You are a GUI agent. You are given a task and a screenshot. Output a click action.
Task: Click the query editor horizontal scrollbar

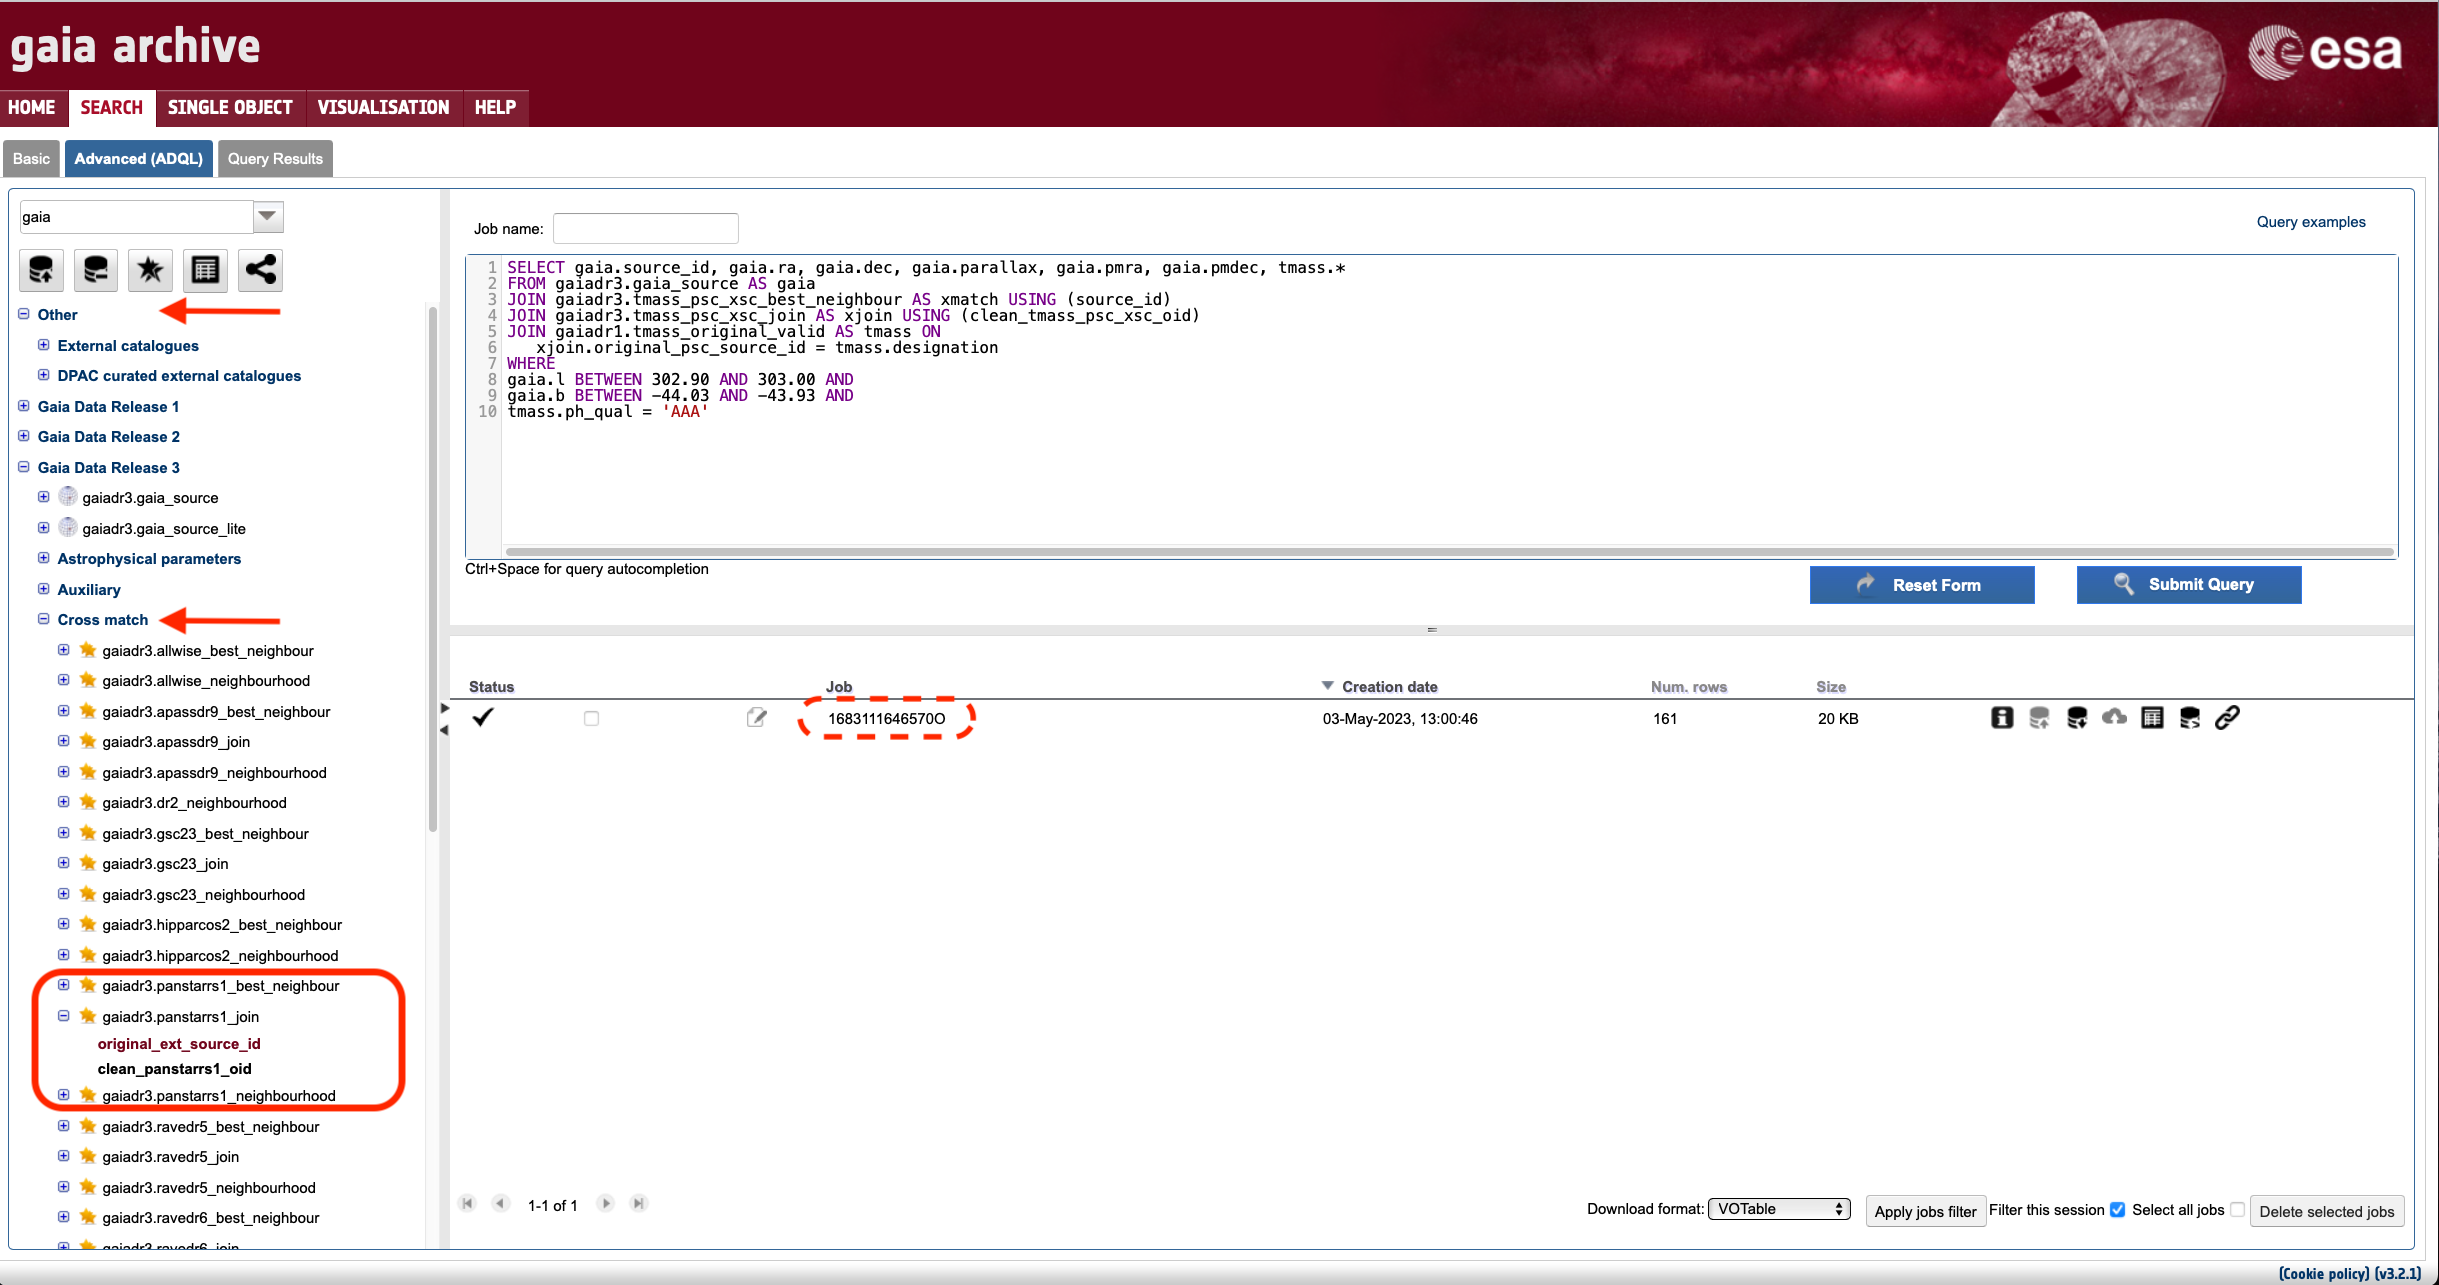pos(1449,551)
